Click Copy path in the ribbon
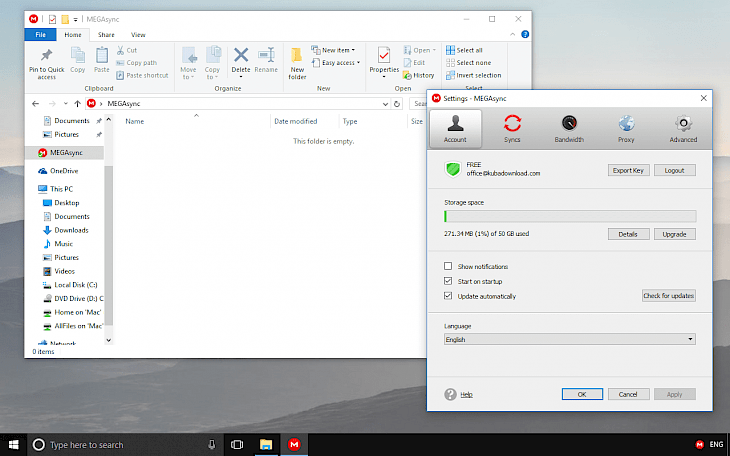The height and width of the screenshot is (456, 730). 136,62
